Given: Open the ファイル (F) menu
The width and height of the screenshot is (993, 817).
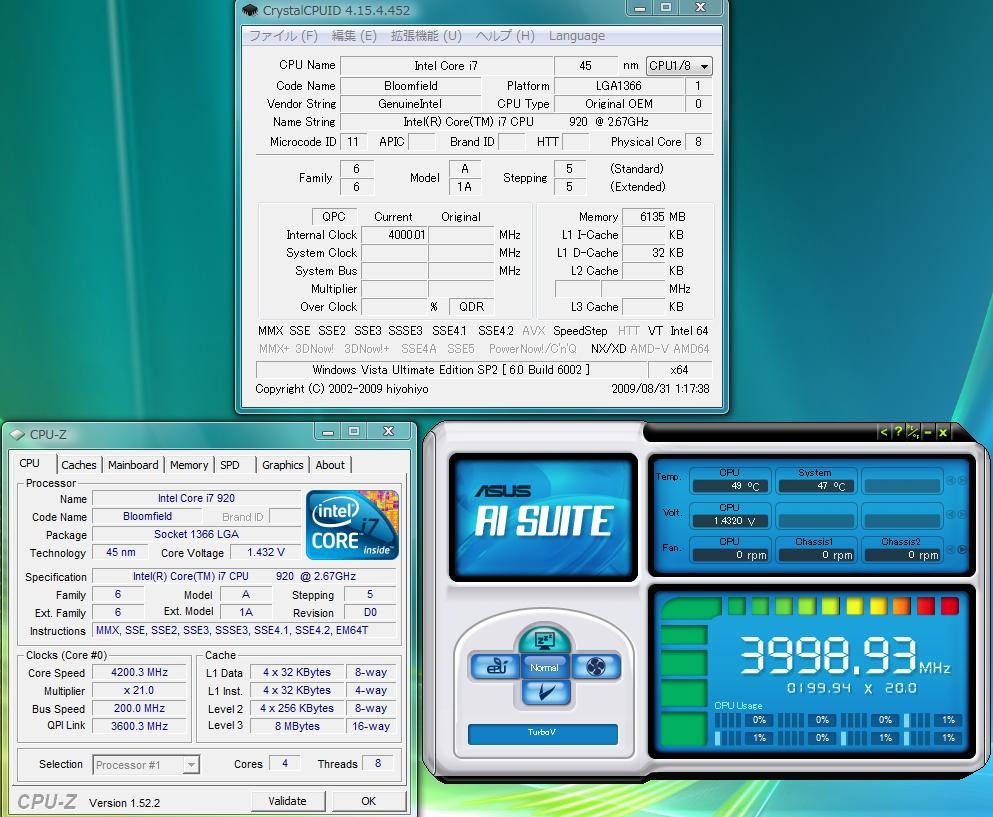Looking at the screenshot, I should (x=283, y=36).
